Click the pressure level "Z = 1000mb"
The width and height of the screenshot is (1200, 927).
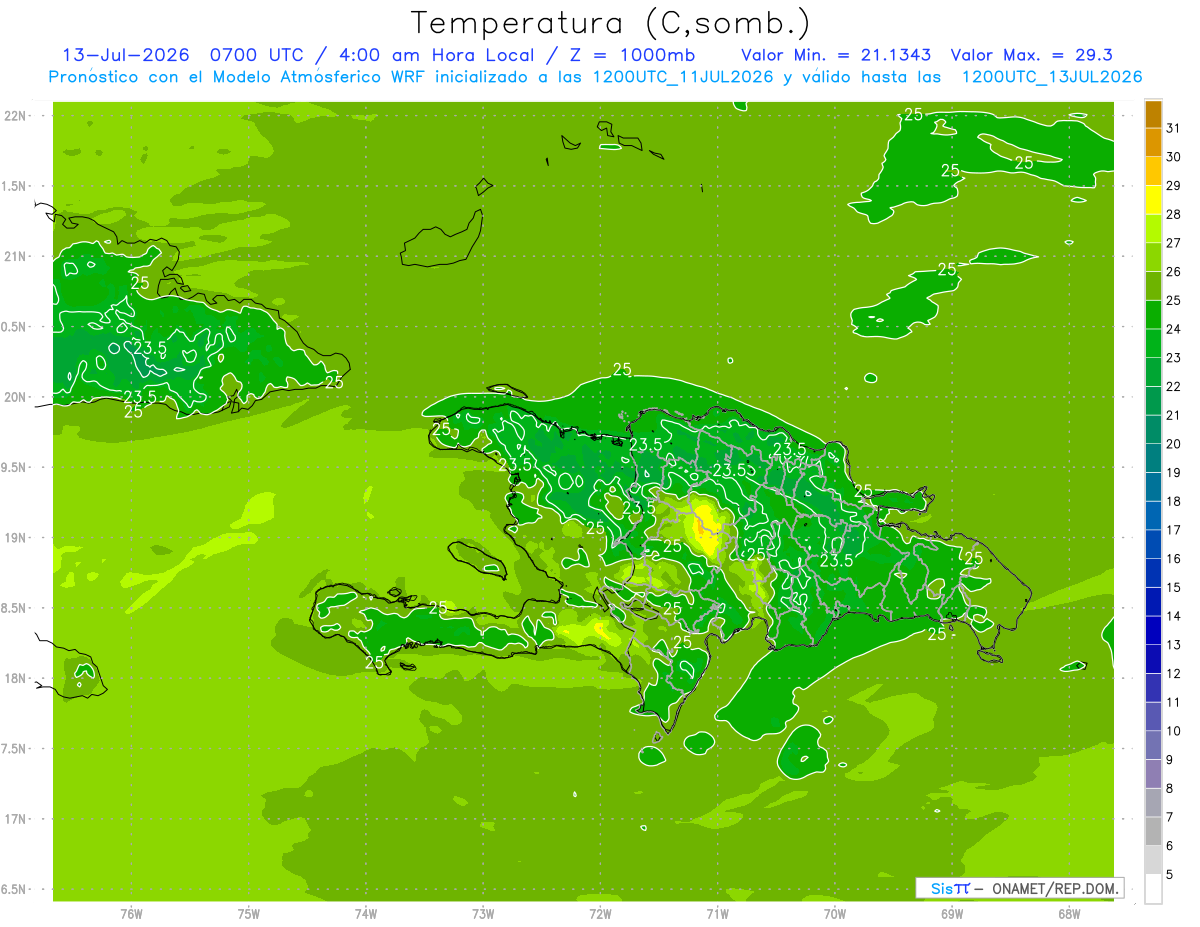632,55
